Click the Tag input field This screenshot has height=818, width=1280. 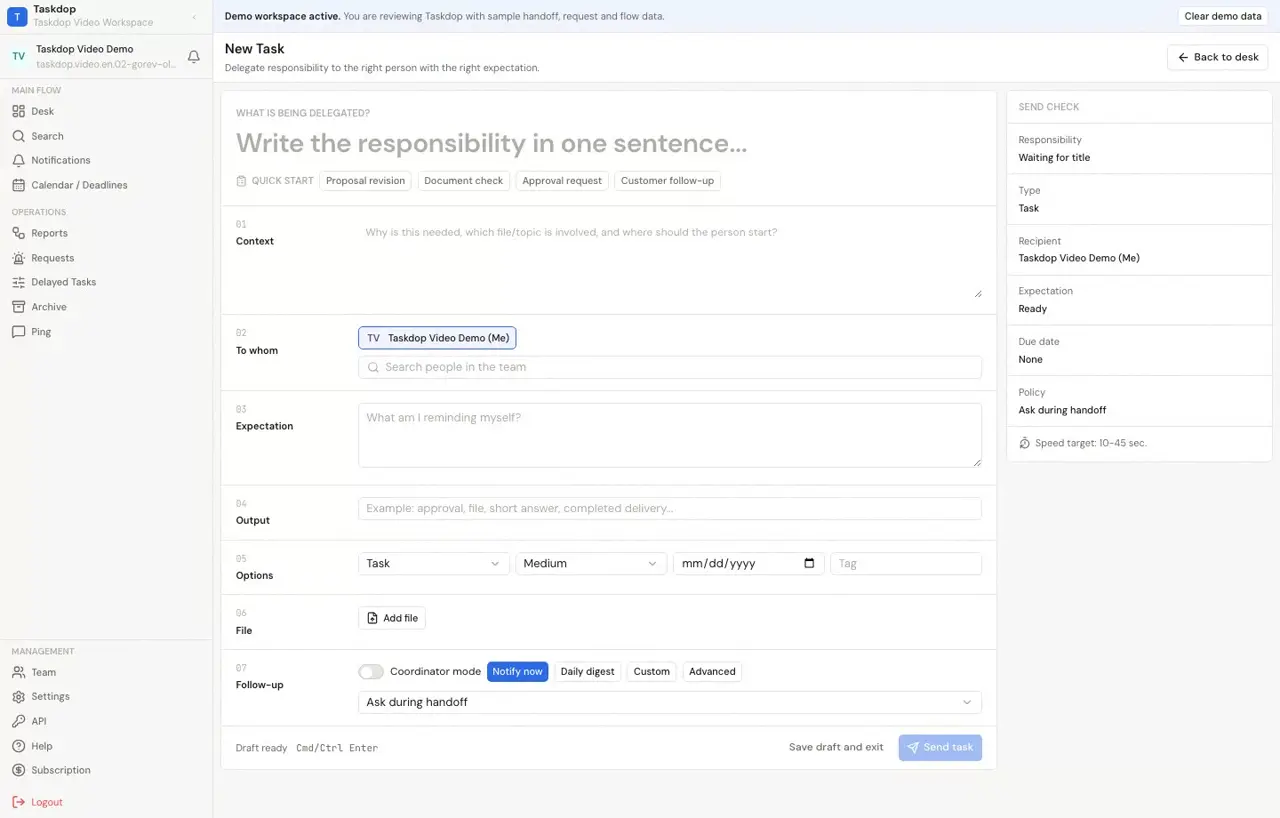pos(906,563)
